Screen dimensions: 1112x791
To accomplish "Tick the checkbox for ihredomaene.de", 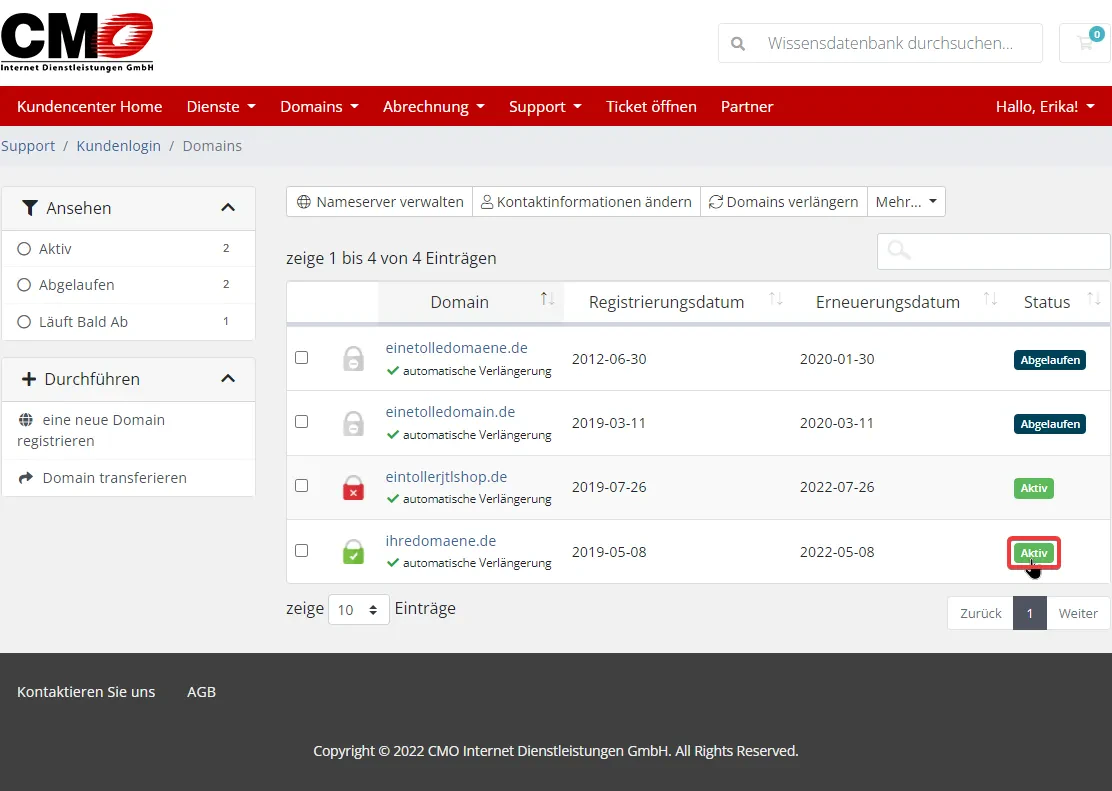I will pos(301,551).
